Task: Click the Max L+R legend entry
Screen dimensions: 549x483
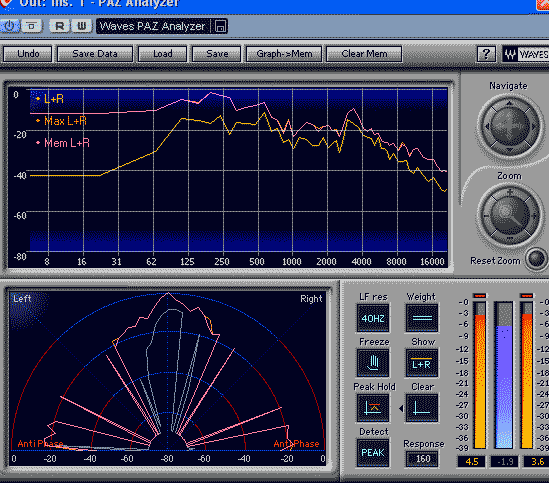Action: click(61, 121)
